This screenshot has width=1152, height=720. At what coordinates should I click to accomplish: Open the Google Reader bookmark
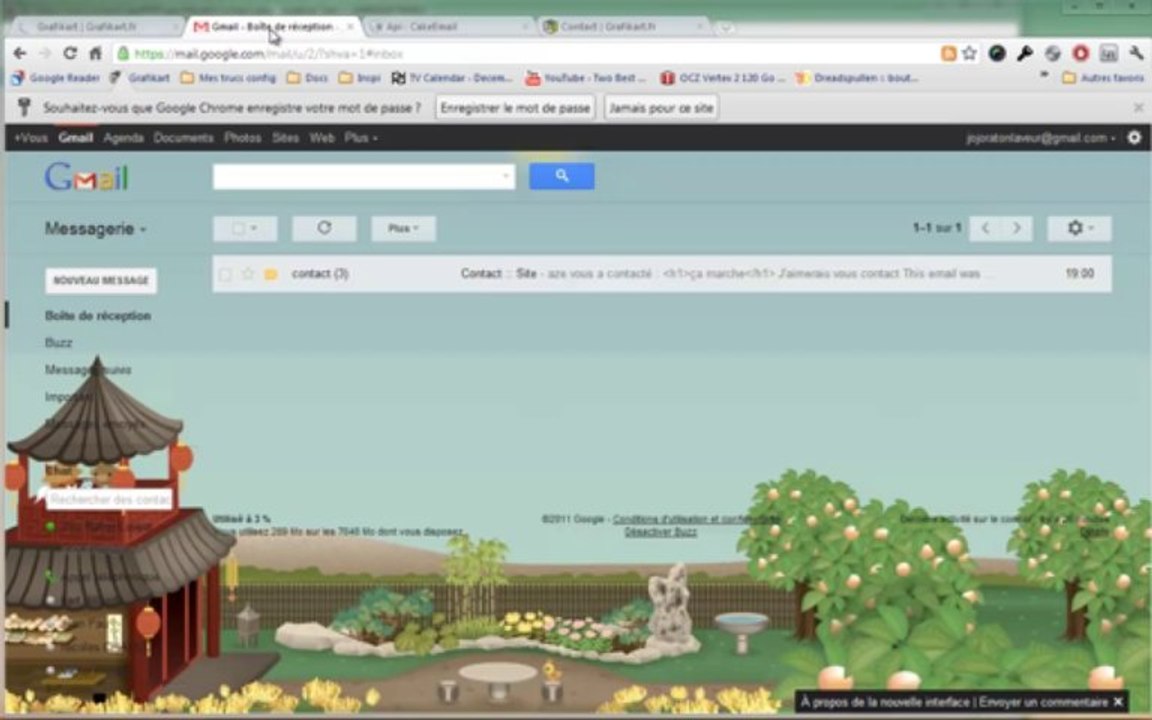56,77
